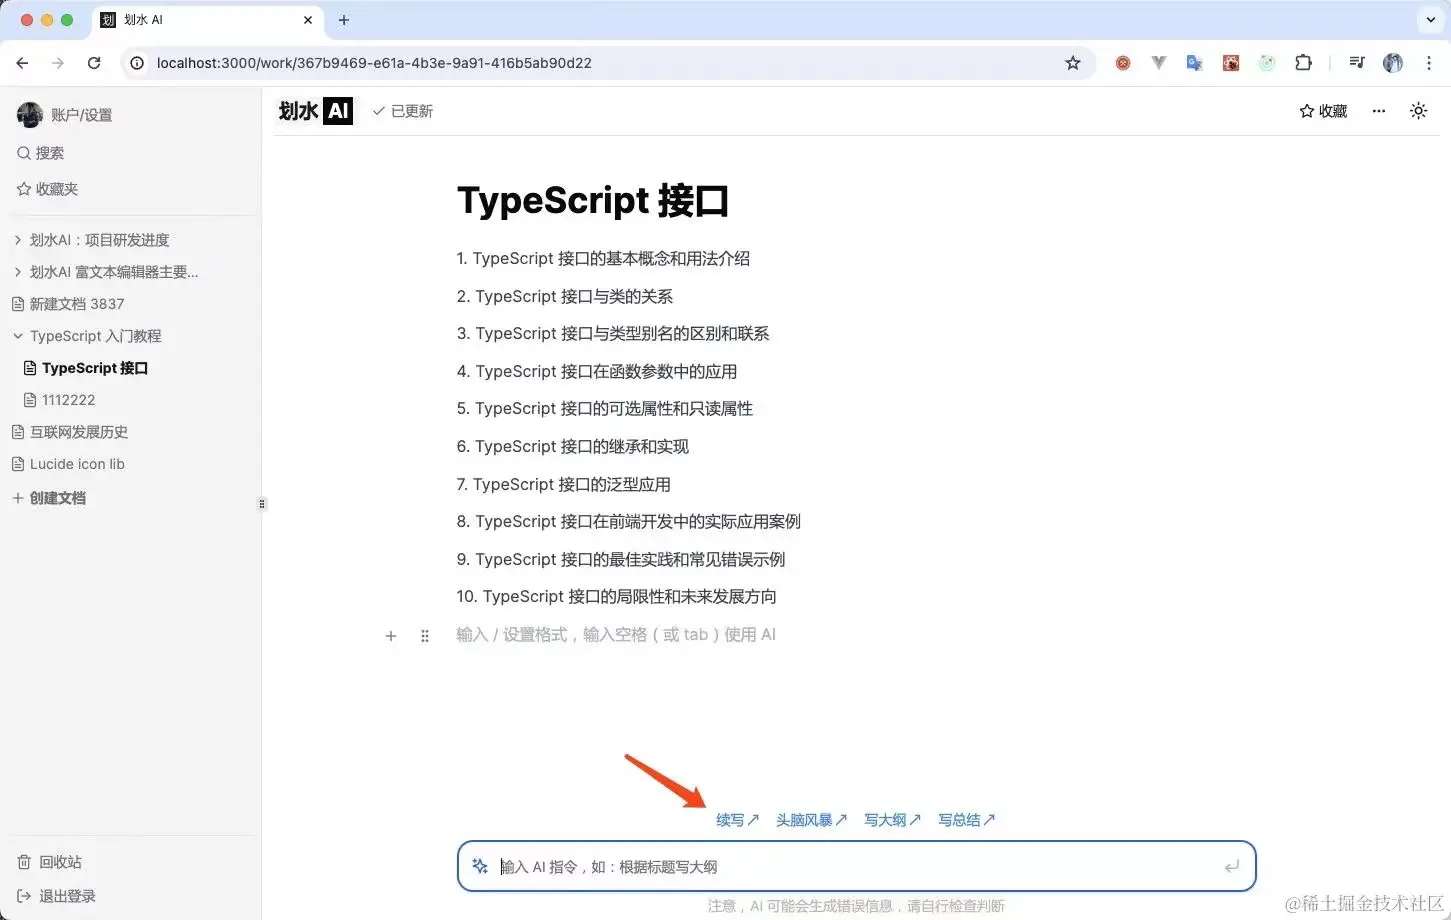
Task: Reload the page with the refresh icon
Action: coord(94,63)
